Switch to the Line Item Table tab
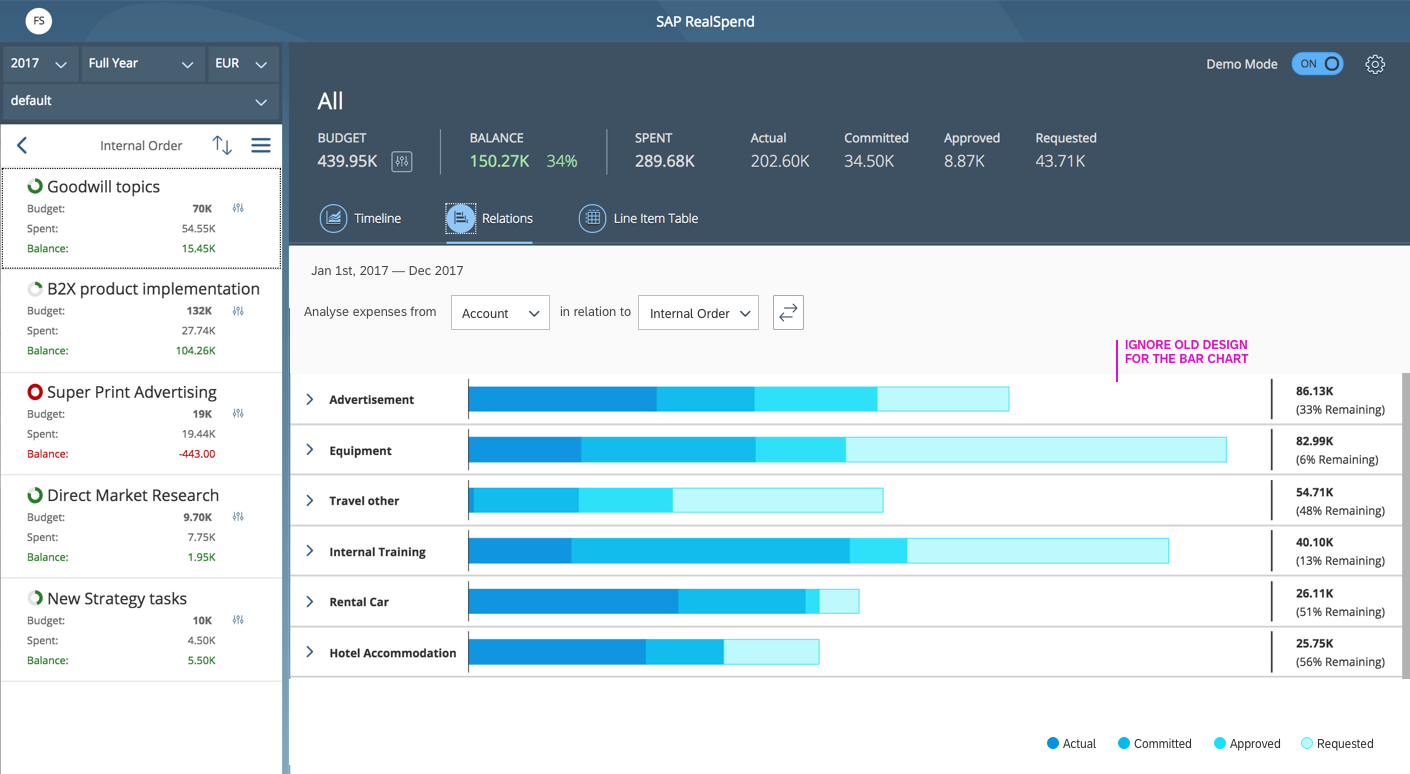 click(639, 218)
